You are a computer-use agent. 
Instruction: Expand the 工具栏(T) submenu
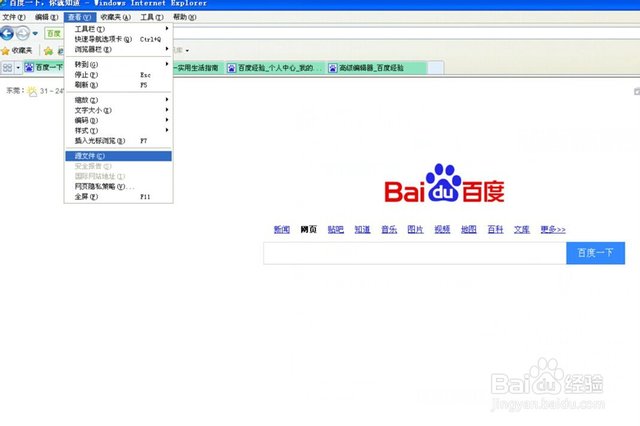click(118, 29)
